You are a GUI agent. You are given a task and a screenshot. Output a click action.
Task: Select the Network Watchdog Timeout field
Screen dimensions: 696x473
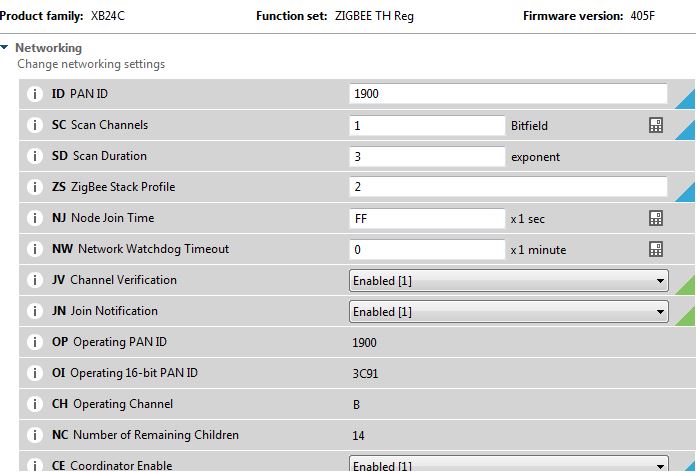click(427, 249)
